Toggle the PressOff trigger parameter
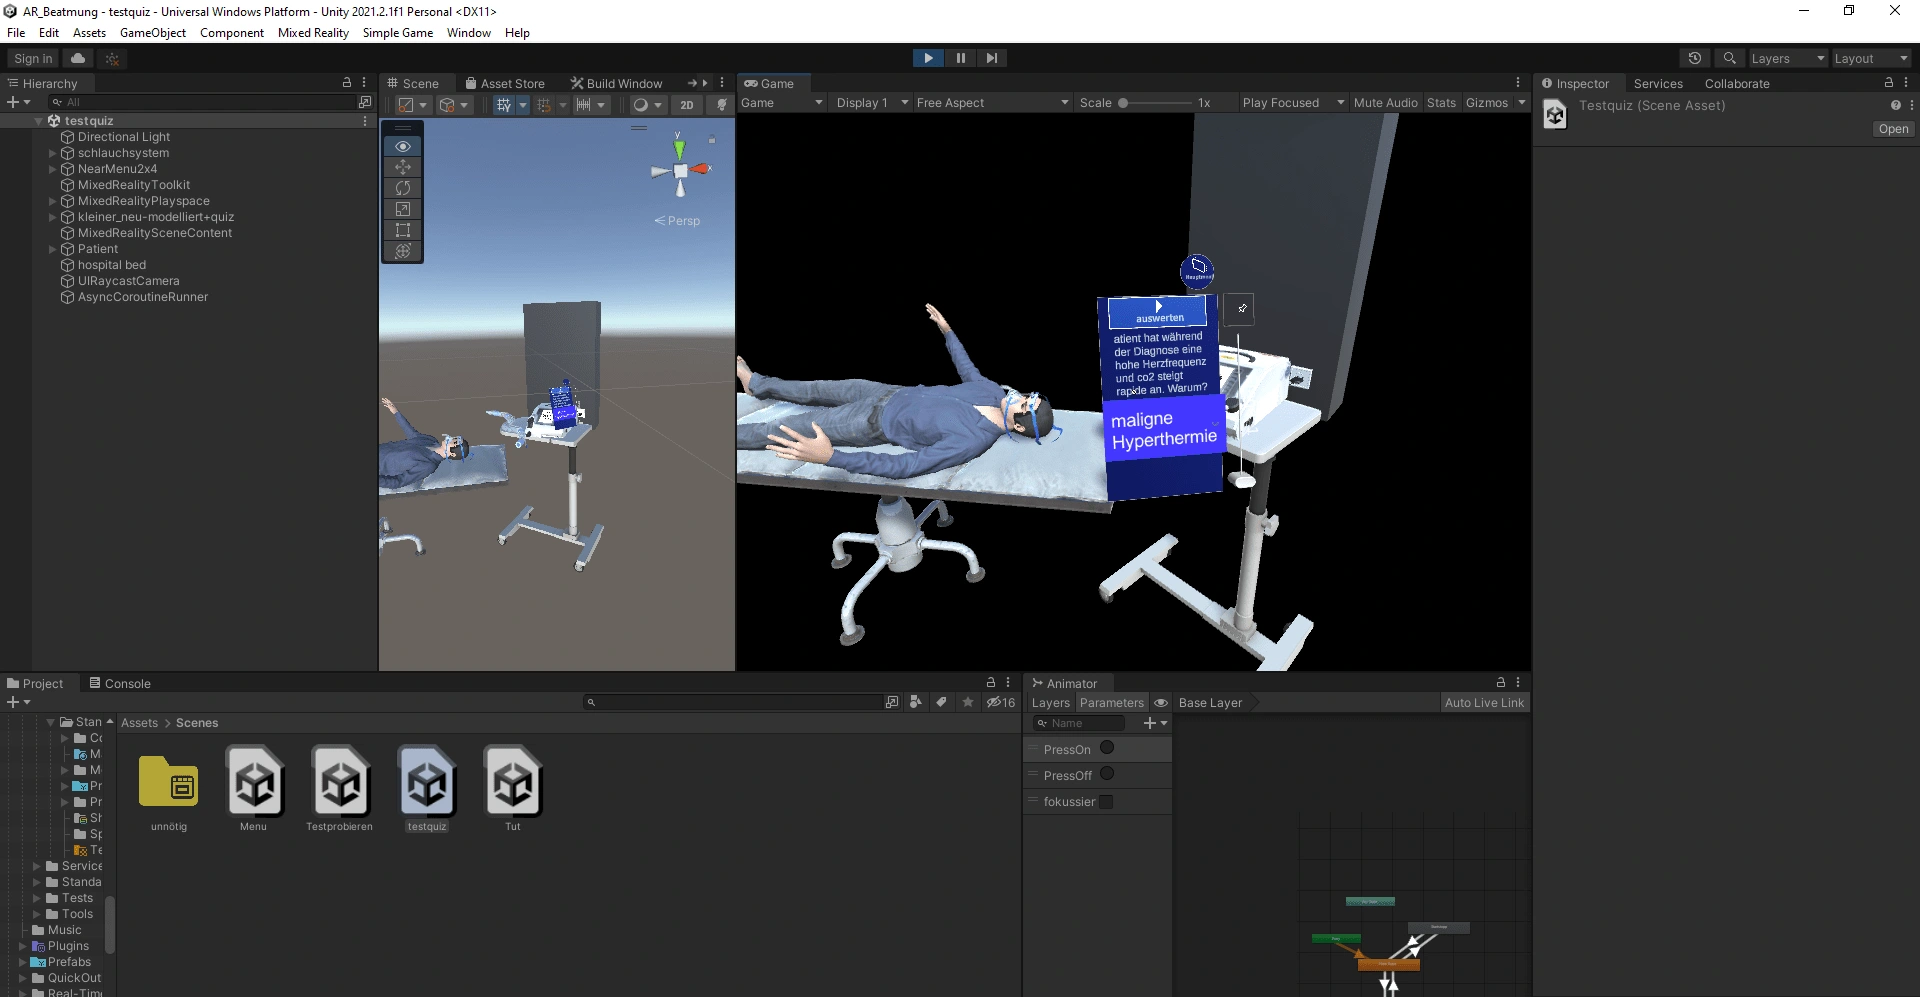The width and height of the screenshot is (1920, 997). [x=1107, y=774]
